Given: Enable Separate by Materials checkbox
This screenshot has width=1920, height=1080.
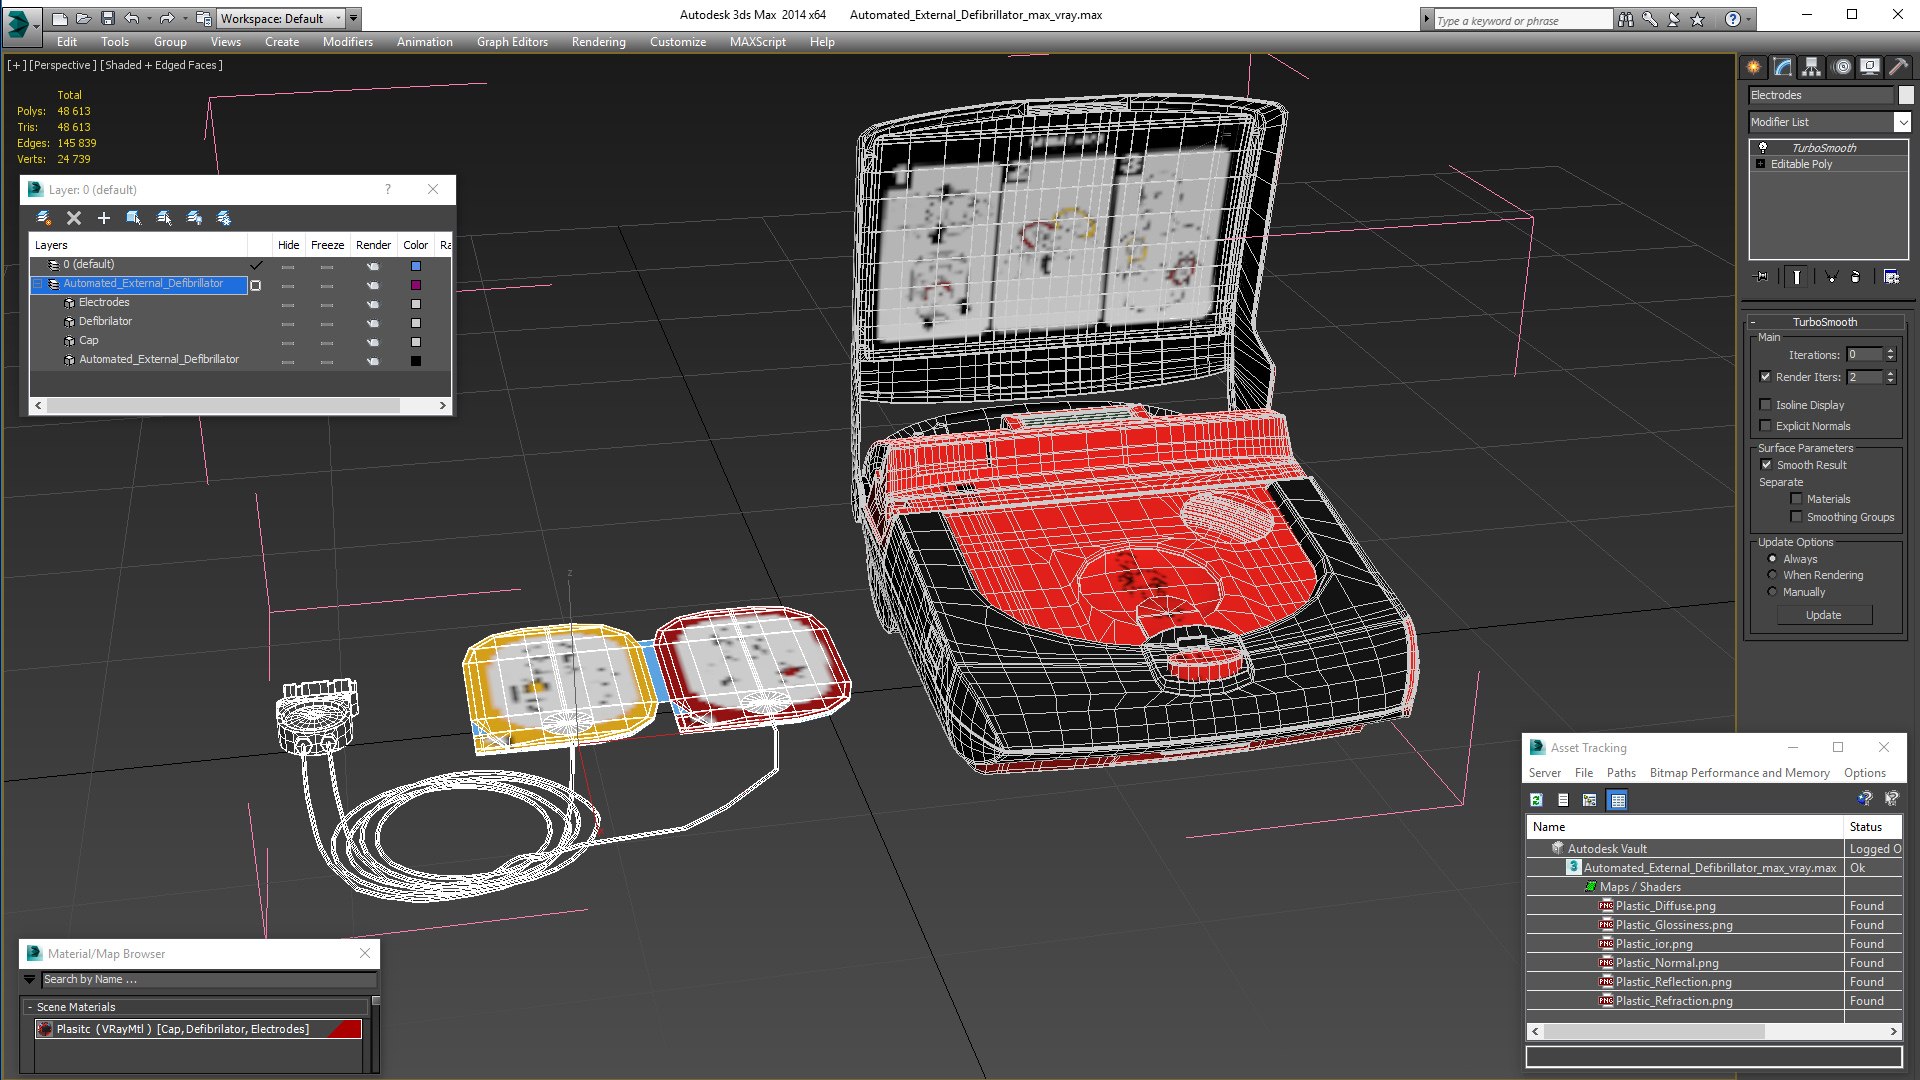Looking at the screenshot, I should pos(1797,499).
